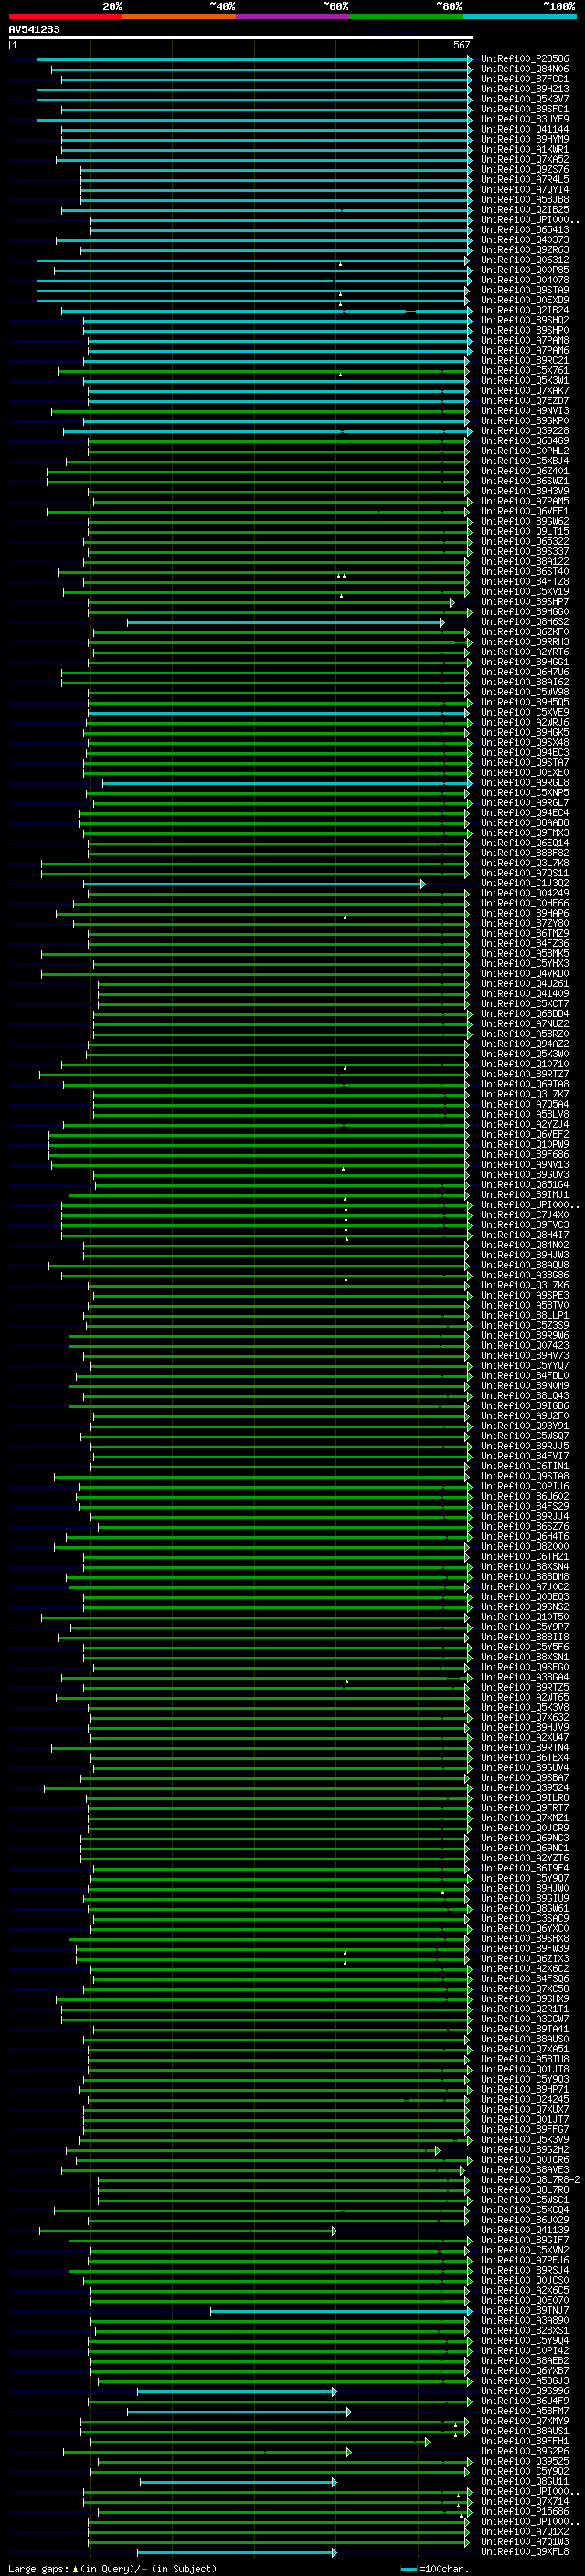Viewport: 585px width, 2576px height.
Task: Select the UniRef100_A7PAM8 label
Action: click(524, 341)
